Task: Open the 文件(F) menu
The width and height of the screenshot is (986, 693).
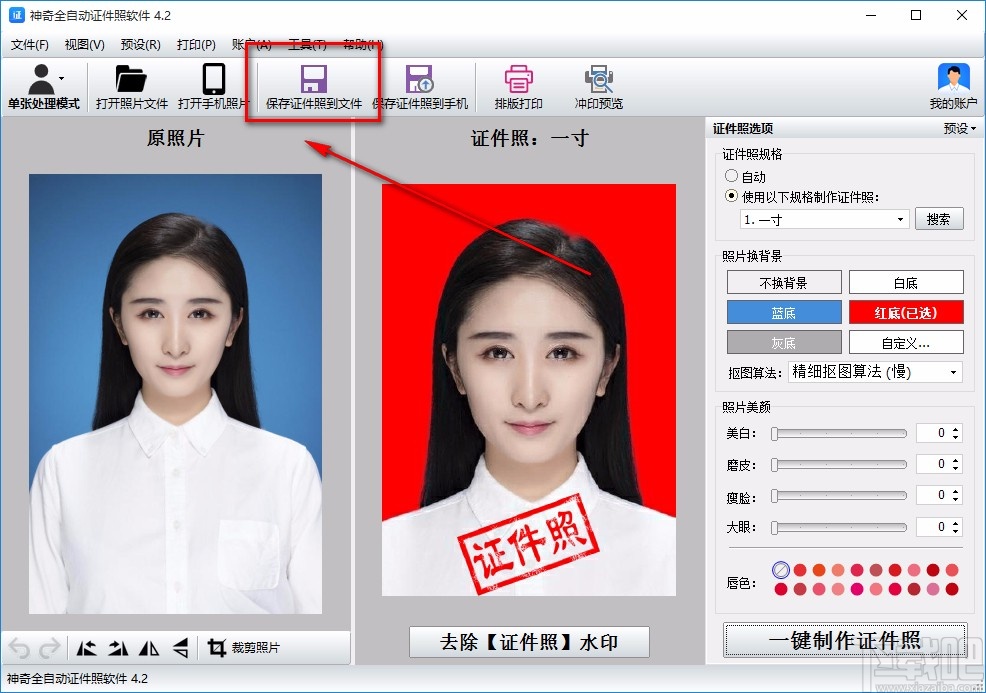Action: 30,45
